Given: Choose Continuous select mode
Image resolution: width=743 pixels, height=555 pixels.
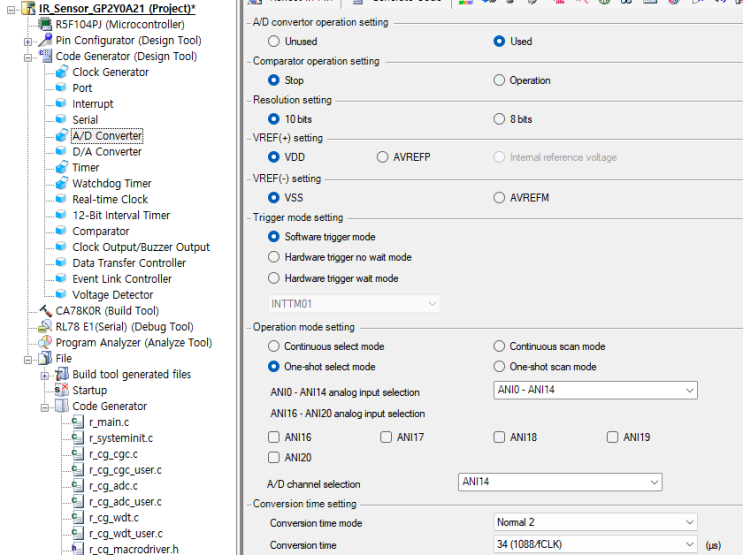Looking at the screenshot, I should 273,346.
